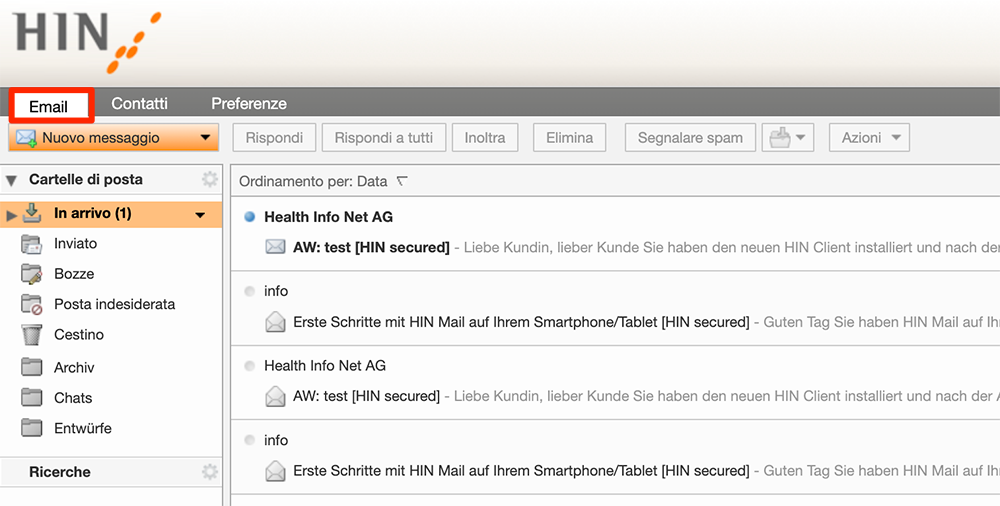Image resolution: width=1000 pixels, height=506 pixels.
Task: Open the Entwürfe folder
Action: click(82, 428)
